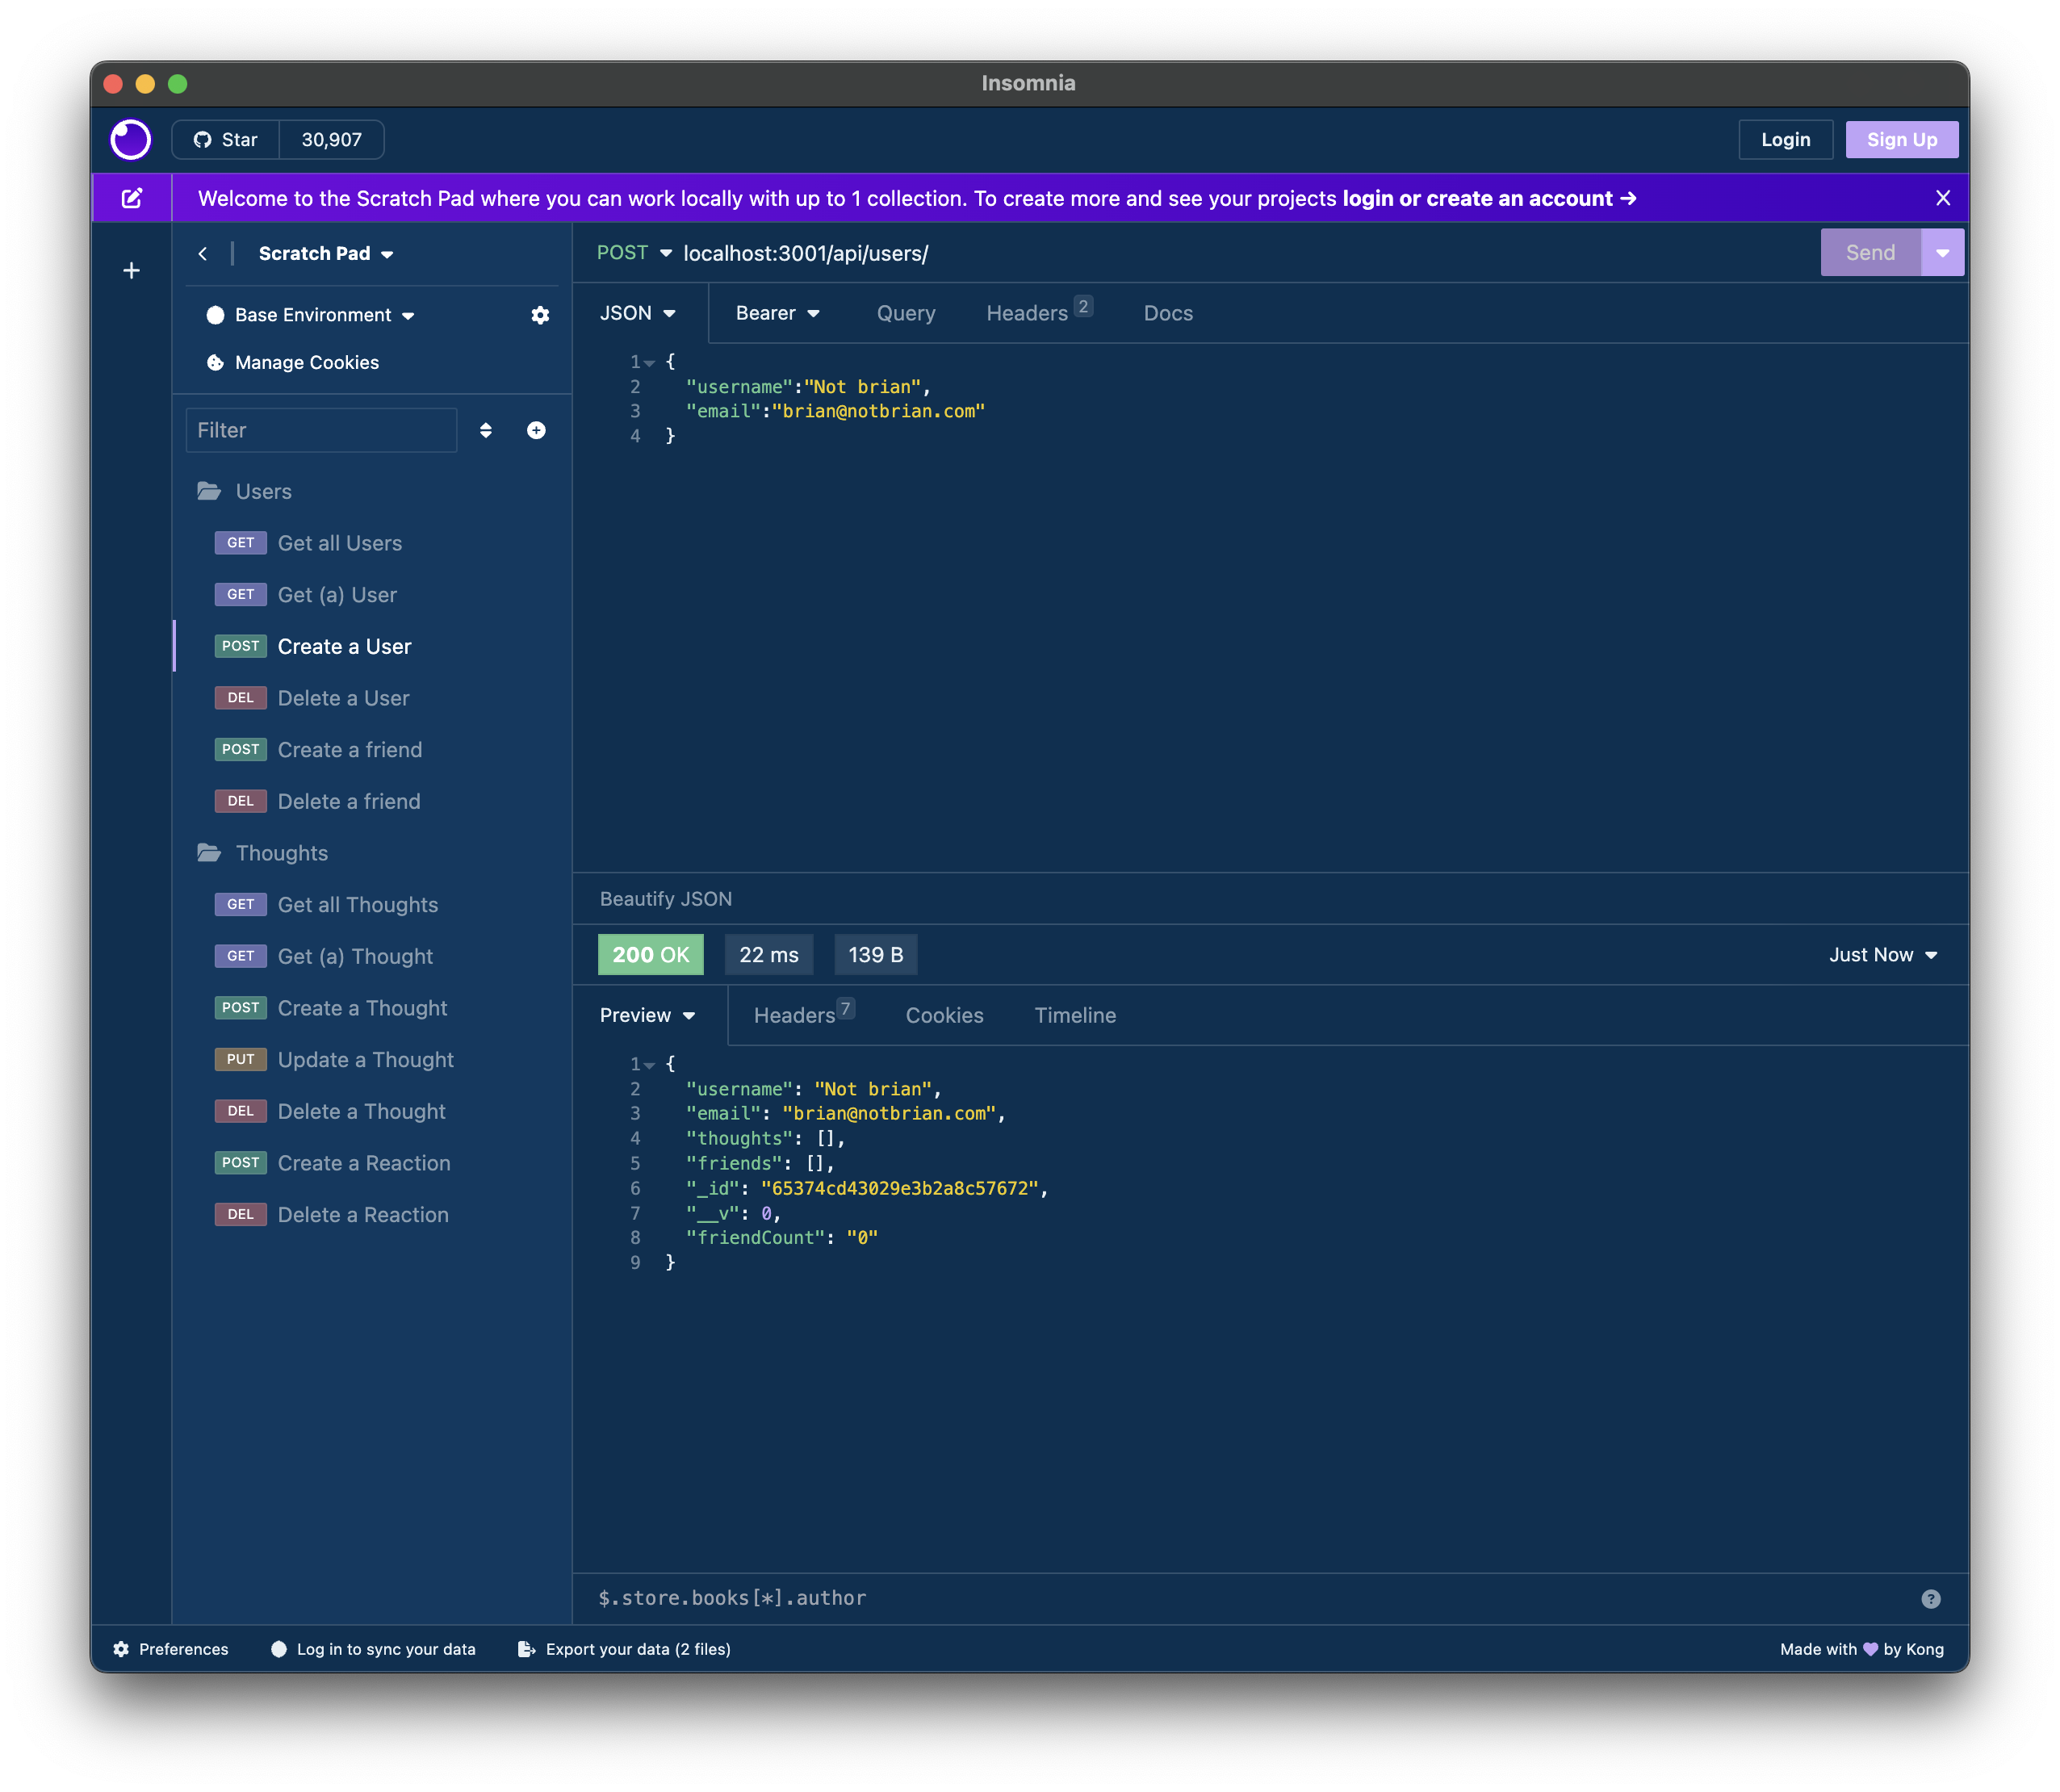Switch to the request Headers tab
The height and width of the screenshot is (1792, 2060).
point(1027,313)
